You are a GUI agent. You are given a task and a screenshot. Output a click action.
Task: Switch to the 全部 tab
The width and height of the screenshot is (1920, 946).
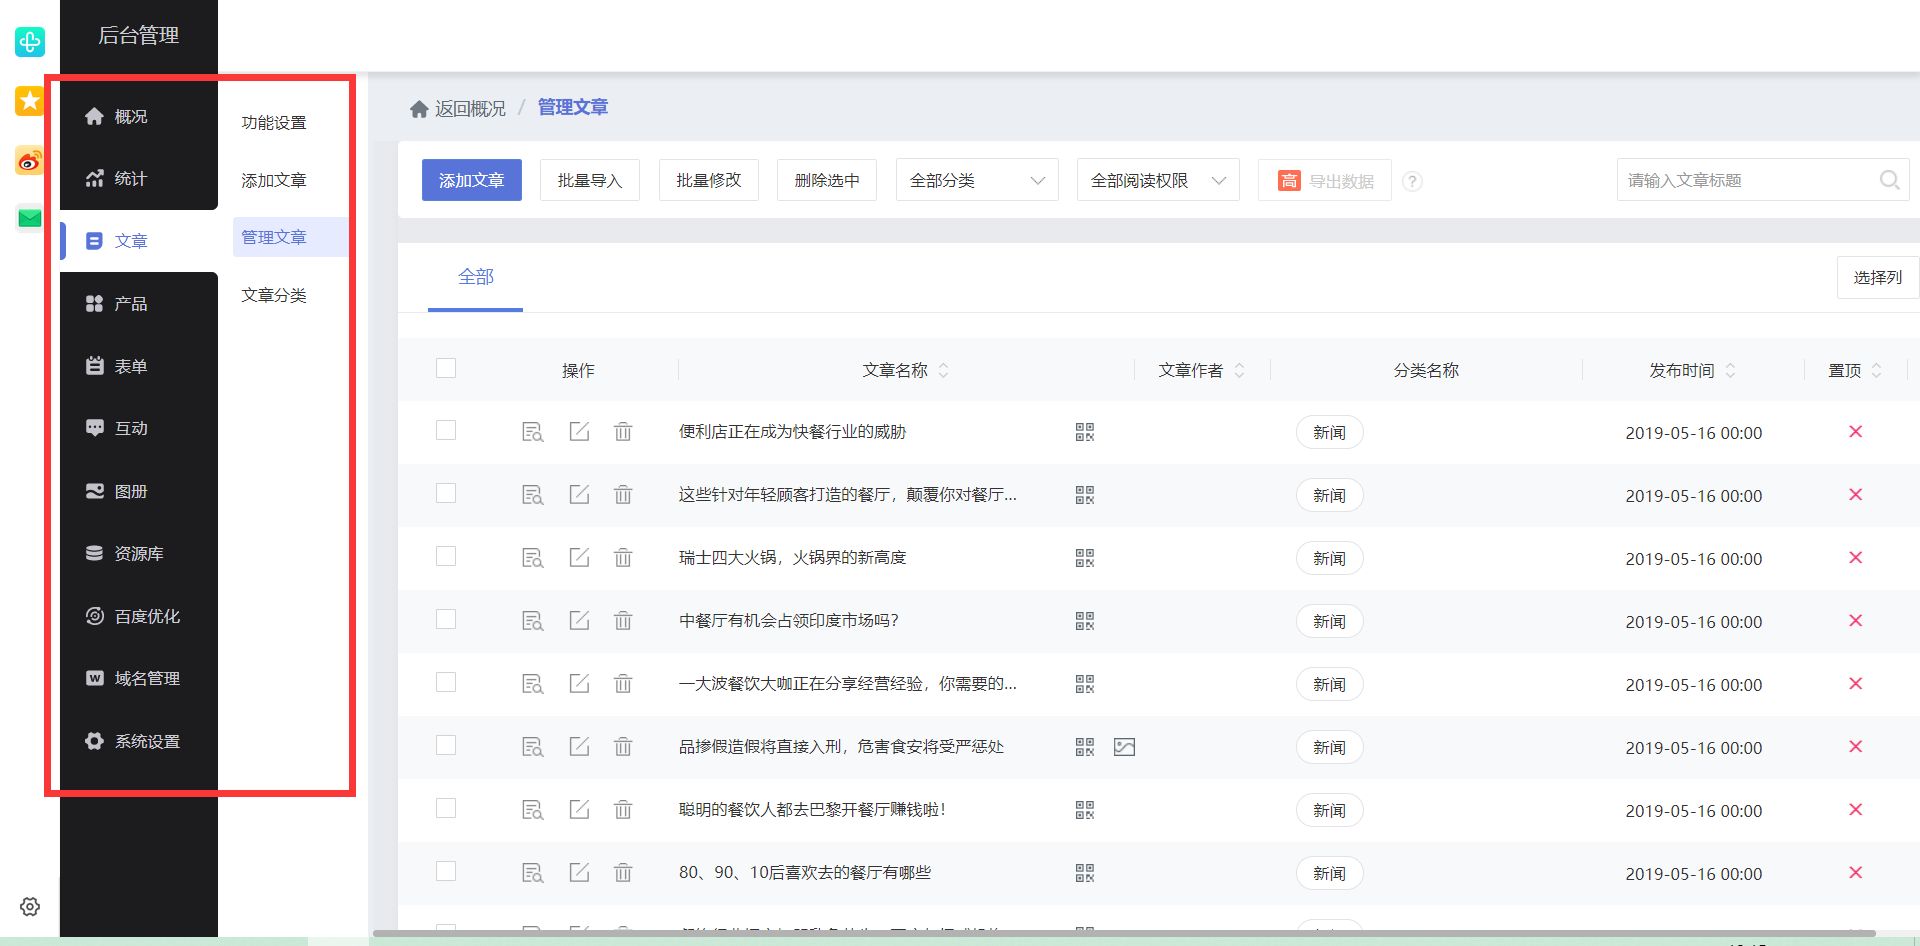coord(475,277)
